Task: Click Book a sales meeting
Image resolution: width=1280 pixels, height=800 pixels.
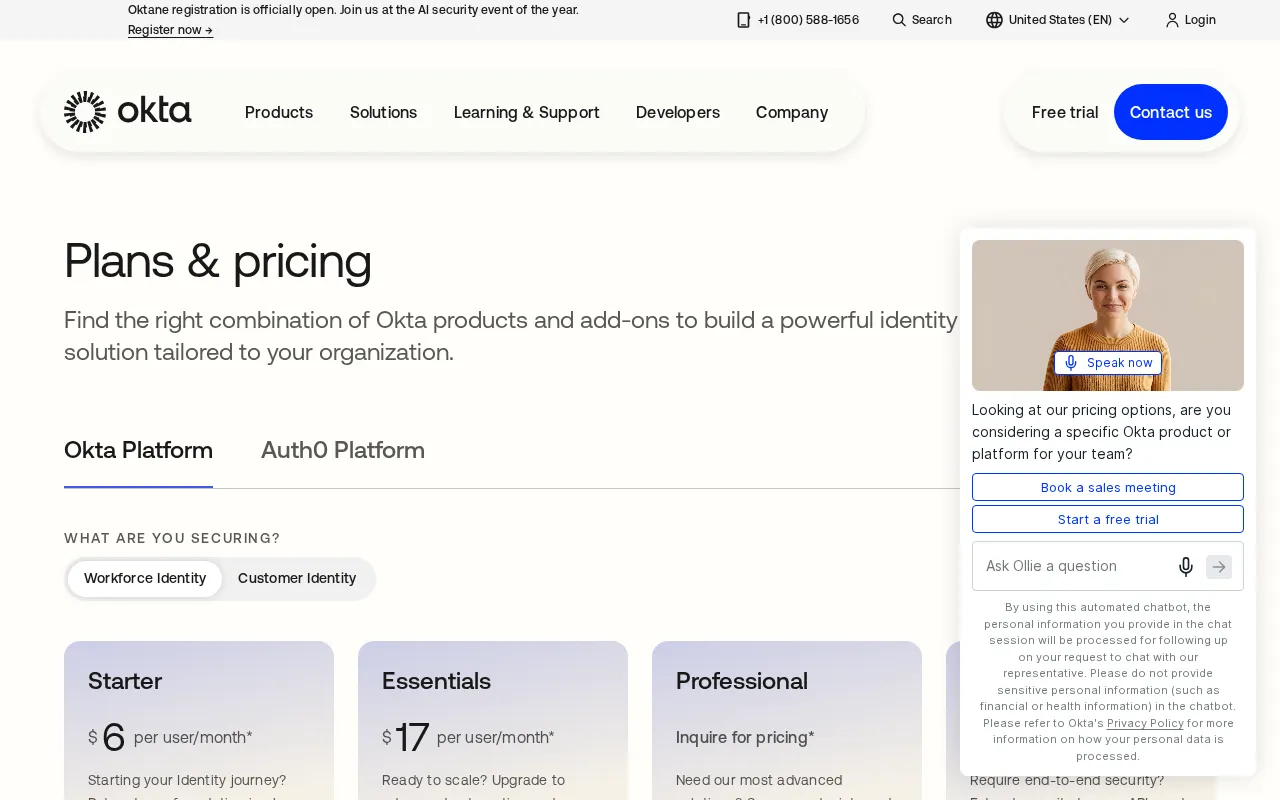Action: tap(1108, 487)
